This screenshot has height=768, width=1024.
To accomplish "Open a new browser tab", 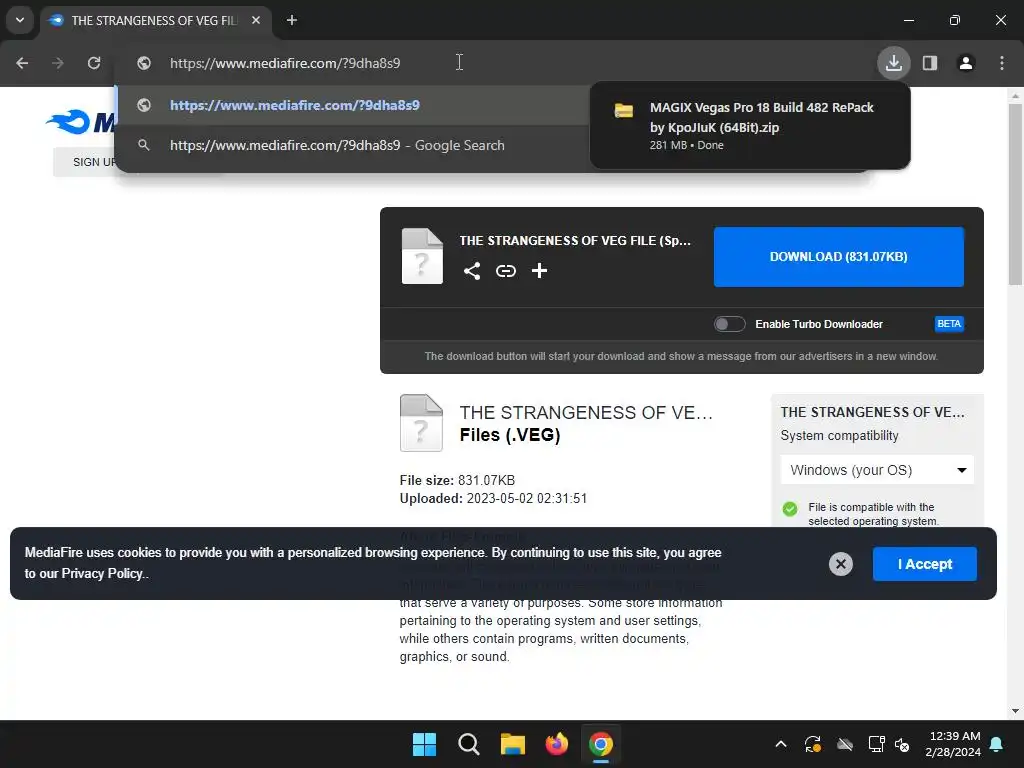I will (292, 20).
